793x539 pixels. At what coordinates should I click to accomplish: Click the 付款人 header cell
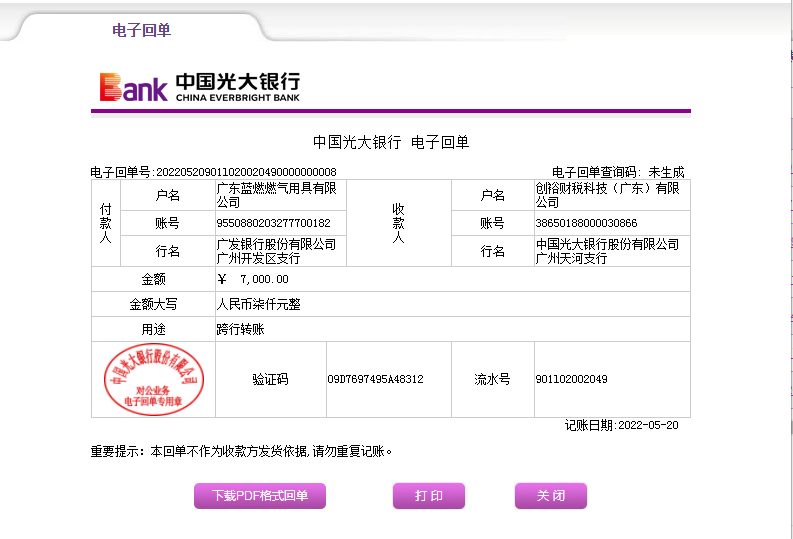(x=106, y=223)
